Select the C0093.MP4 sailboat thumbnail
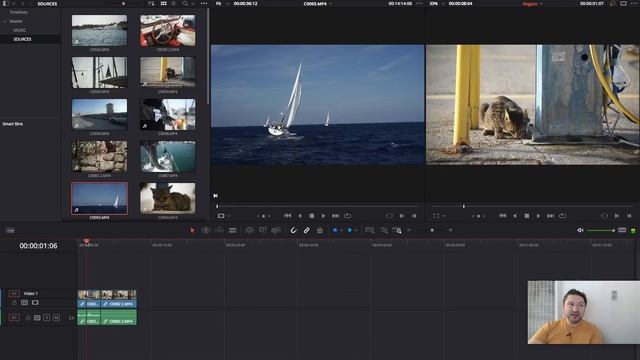Screen dimensions: 640x360 pyautogui.click(x=99, y=198)
